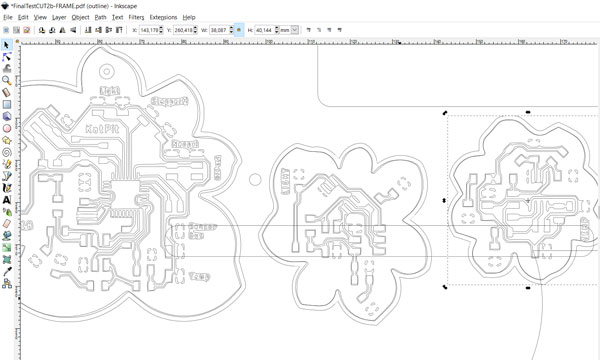Select the Rectangle tool
The image size is (600, 360).
pyautogui.click(x=7, y=104)
